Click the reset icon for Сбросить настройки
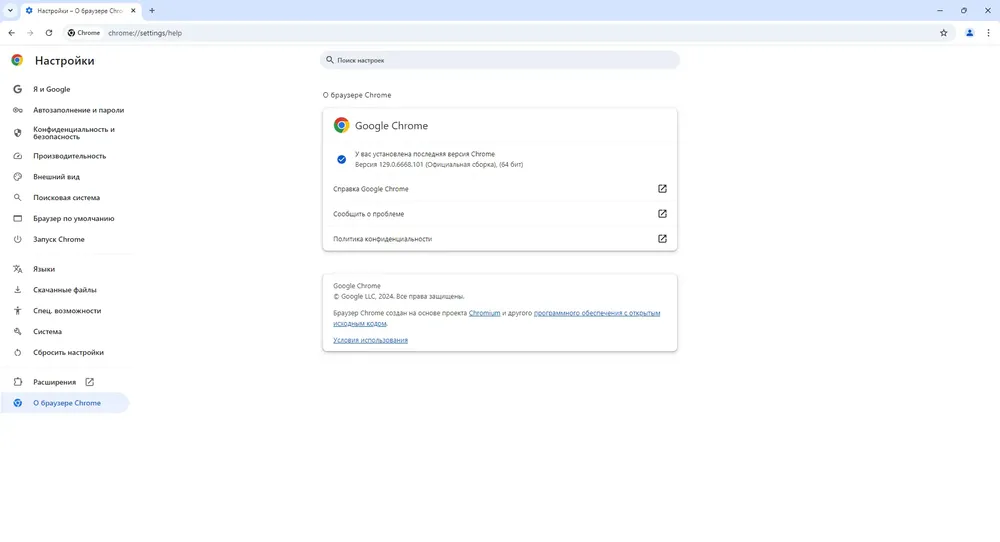The image size is (1000, 542). tap(17, 352)
